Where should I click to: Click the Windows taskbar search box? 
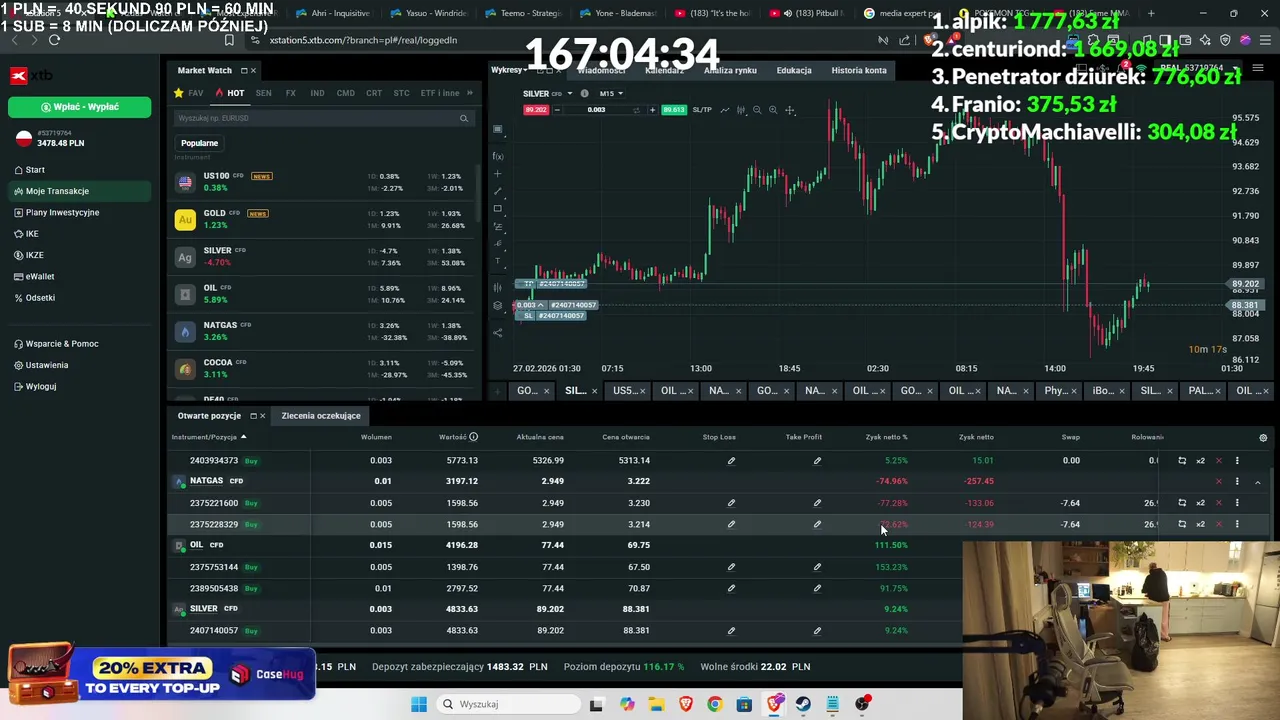507,704
